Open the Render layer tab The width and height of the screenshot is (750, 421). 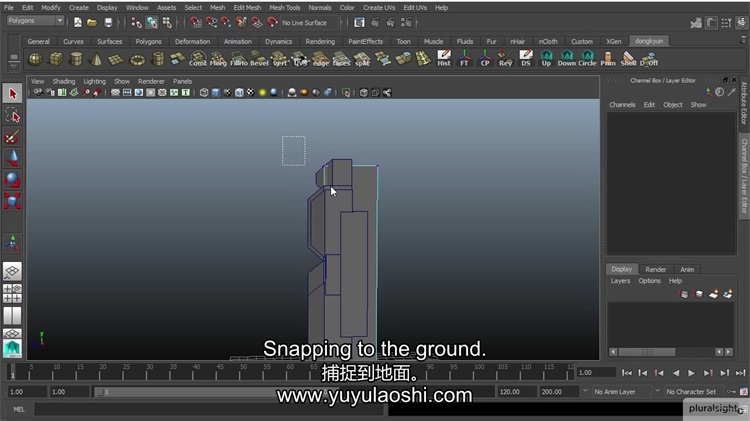click(x=655, y=269)
